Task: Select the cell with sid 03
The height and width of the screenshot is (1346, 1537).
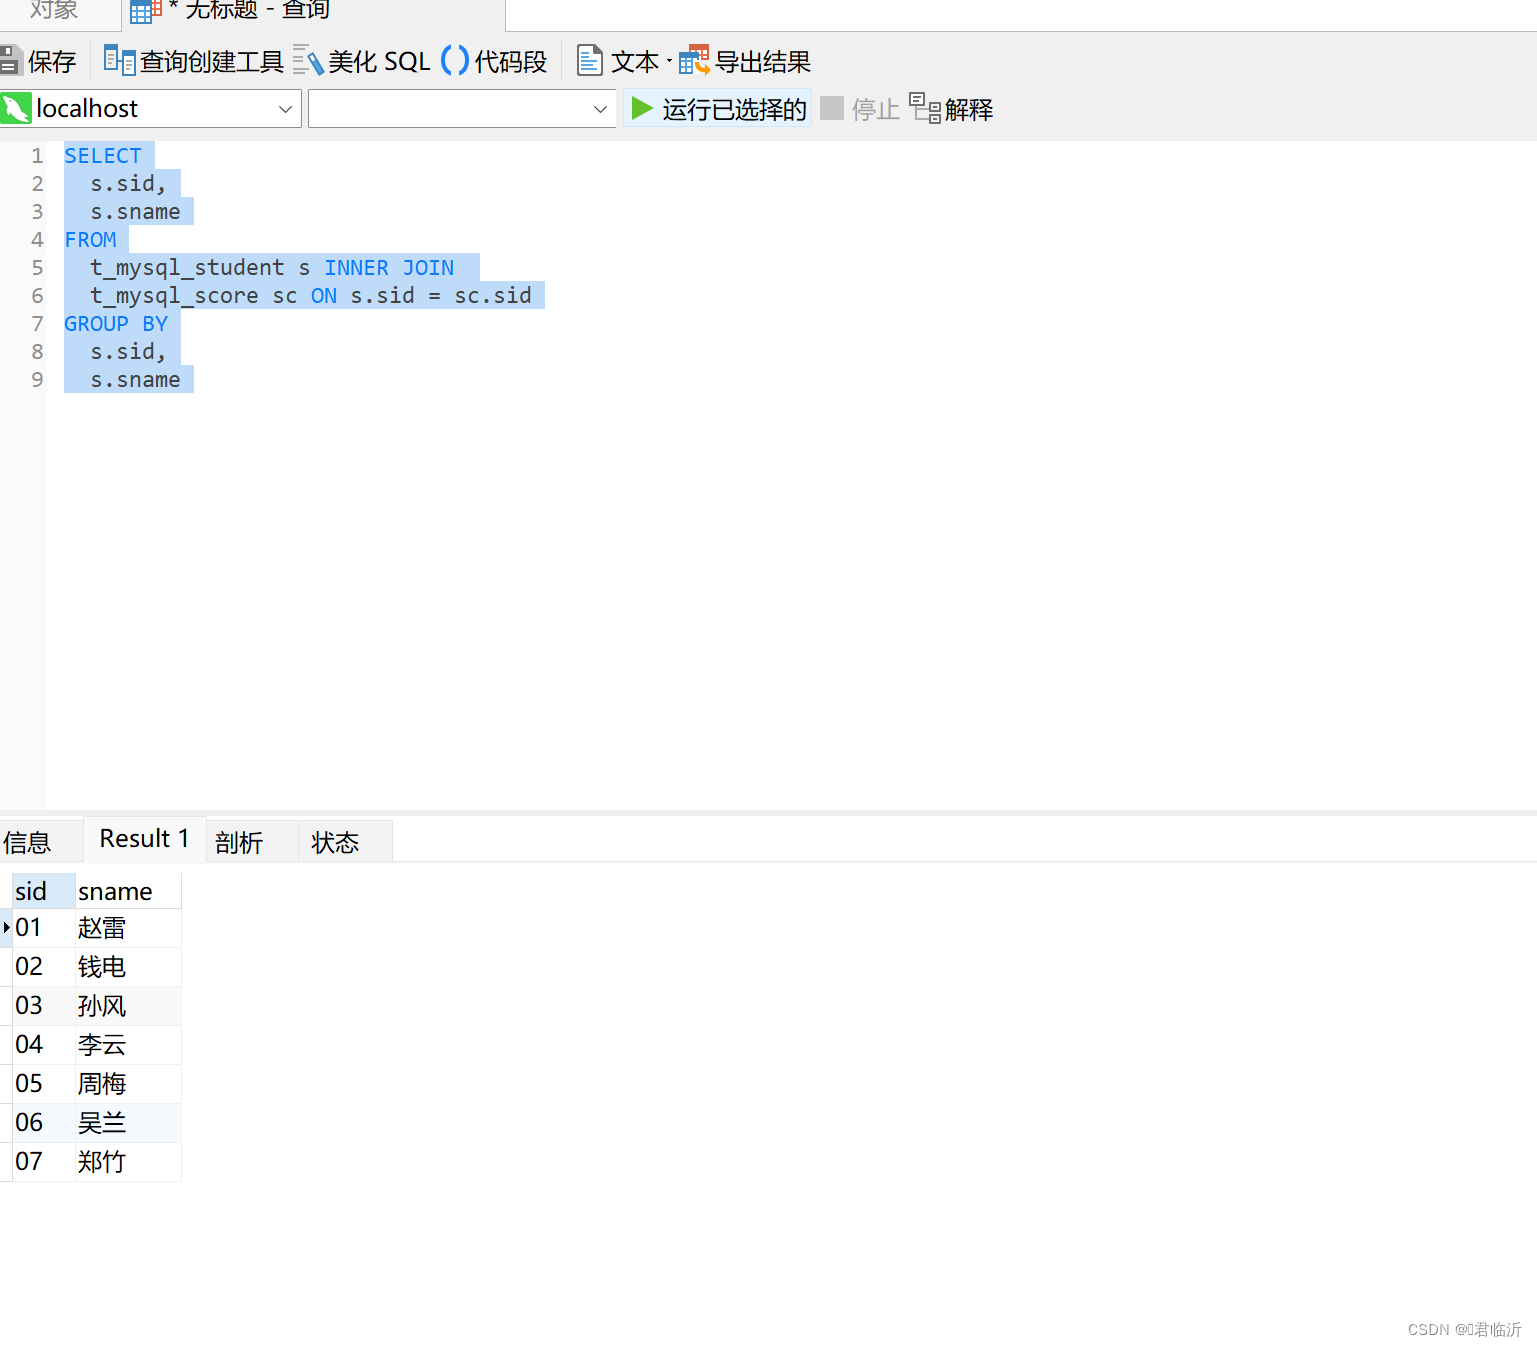Action: pos(44,1006)
